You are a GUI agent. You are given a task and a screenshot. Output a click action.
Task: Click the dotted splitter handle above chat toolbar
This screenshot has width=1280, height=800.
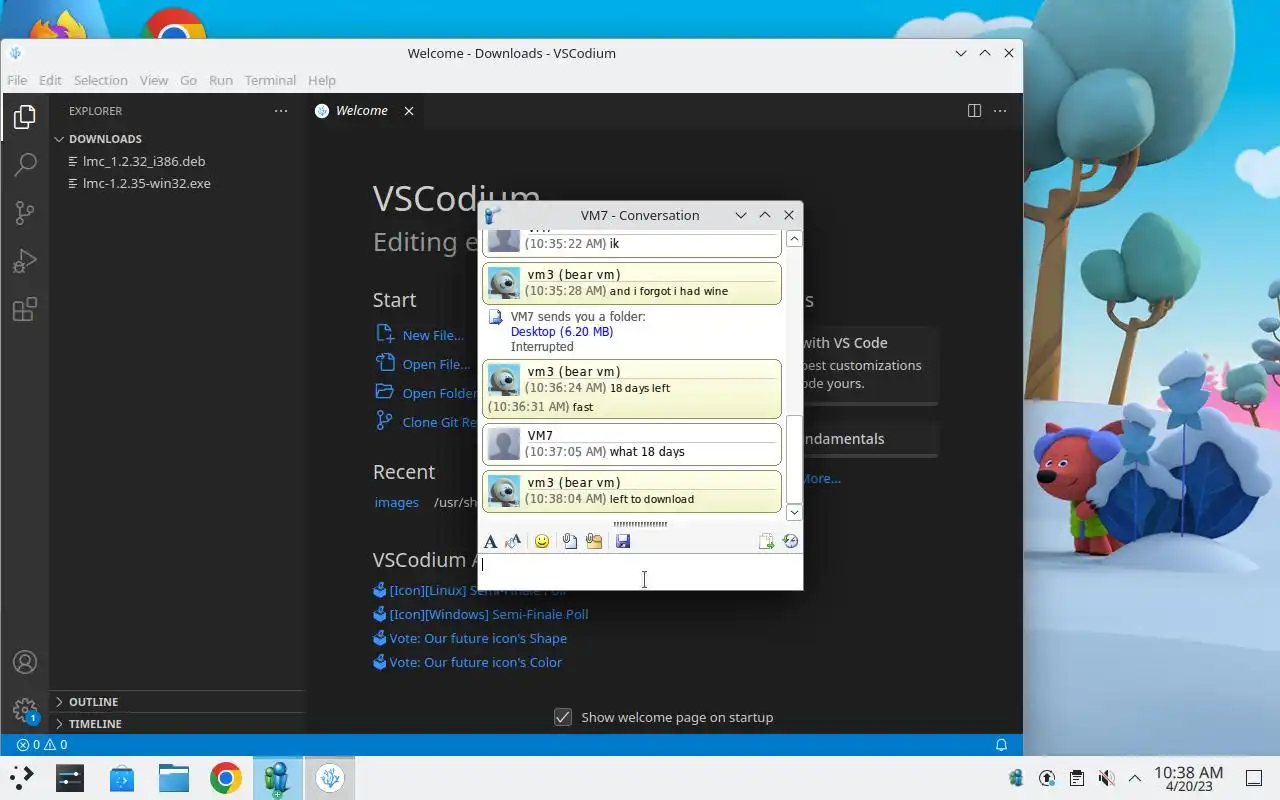[x=640, y=524]
